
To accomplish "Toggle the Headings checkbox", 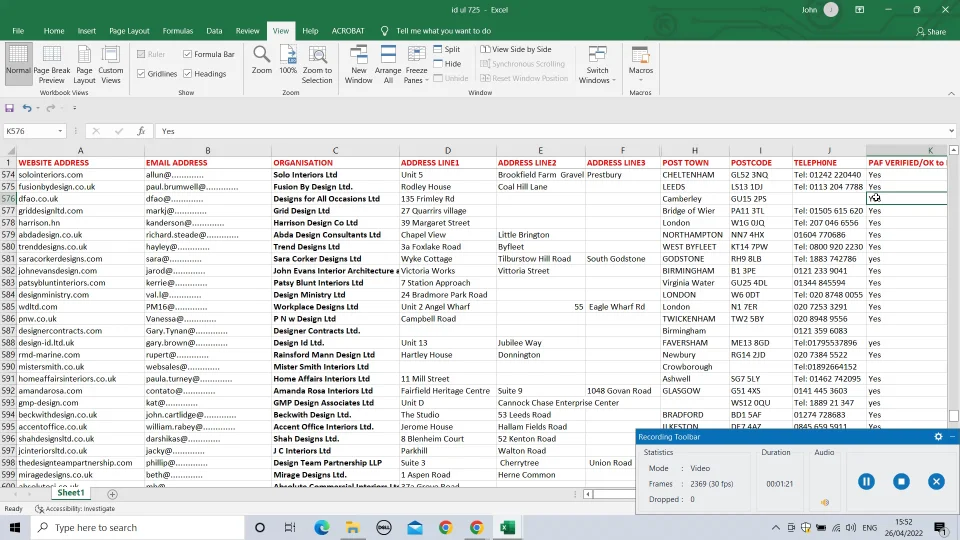I will 188,74.
